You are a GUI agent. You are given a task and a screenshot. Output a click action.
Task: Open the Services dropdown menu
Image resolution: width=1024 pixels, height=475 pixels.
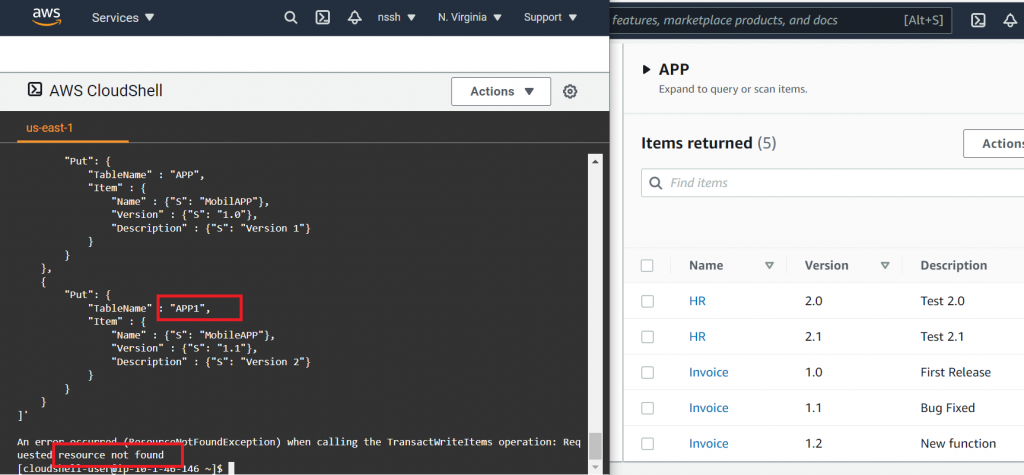[123, 18]
